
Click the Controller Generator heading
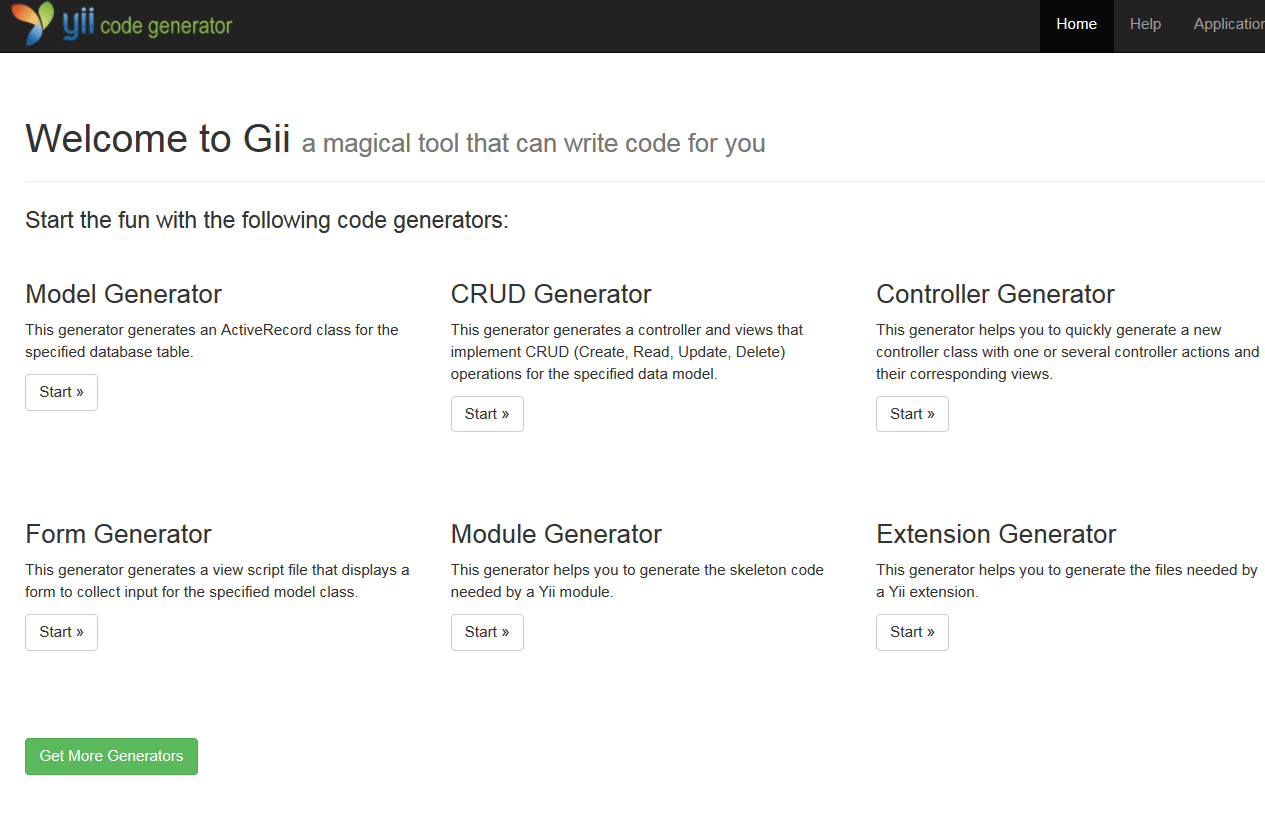(995, 294)
